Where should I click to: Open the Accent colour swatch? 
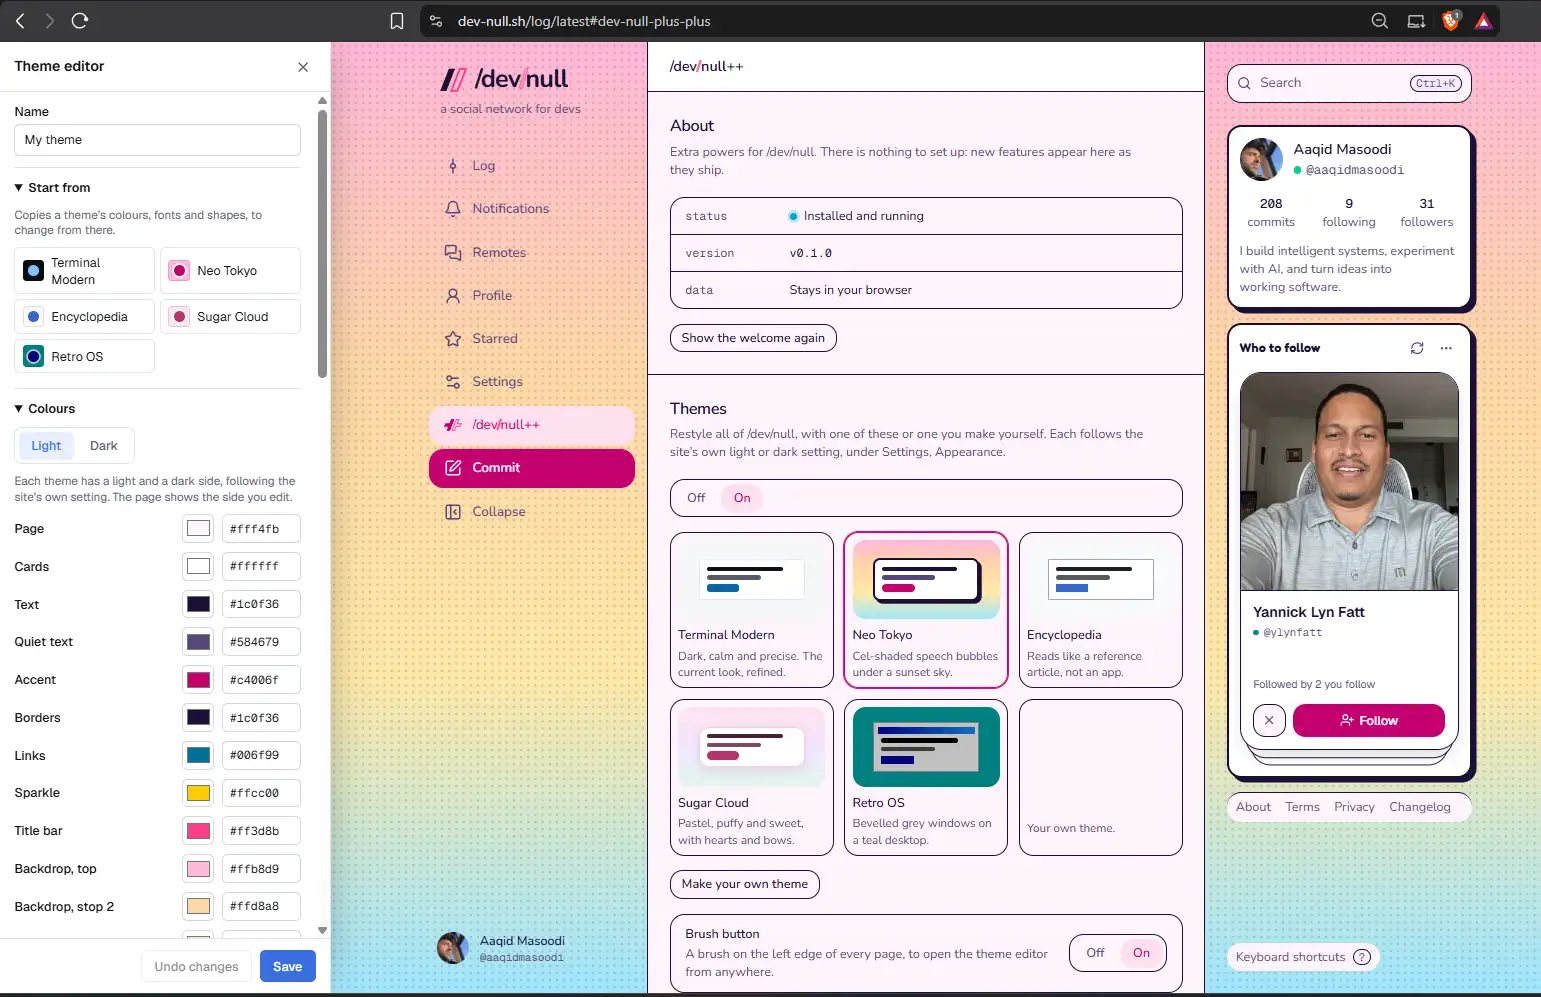(x=198, y=680)
